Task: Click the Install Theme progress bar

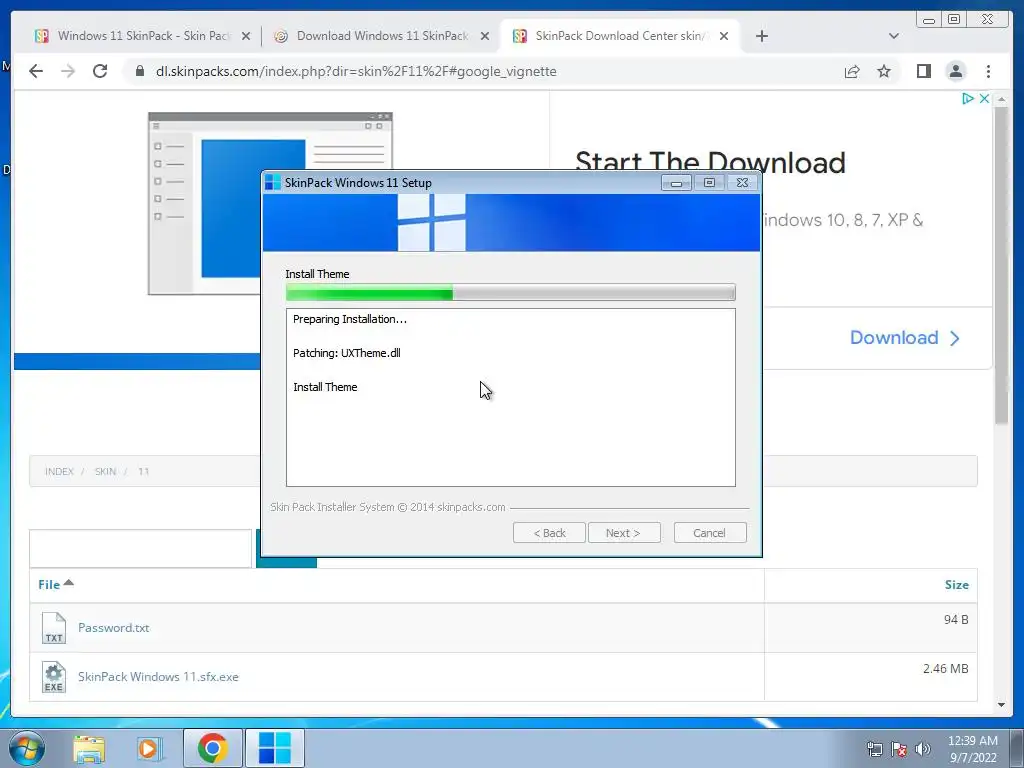Action: tap(511, 293)
